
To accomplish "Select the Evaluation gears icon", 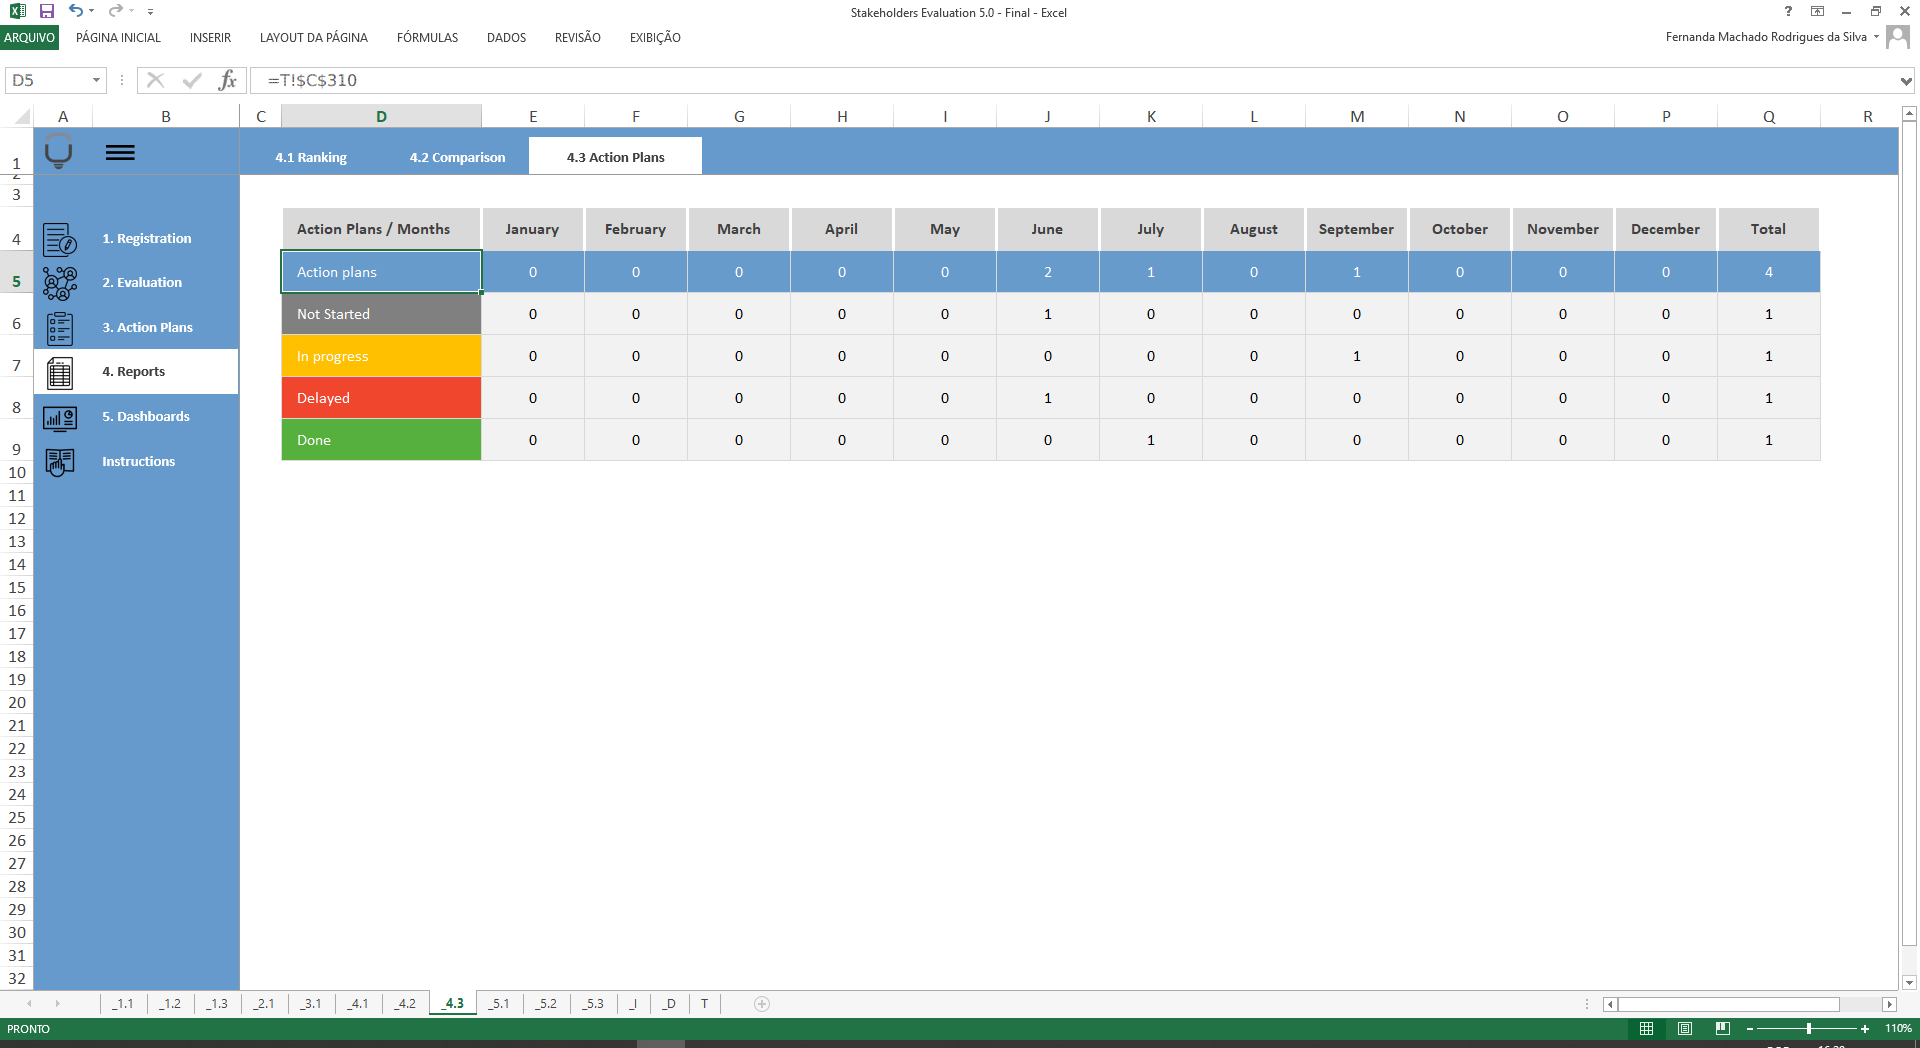I will 60,283.
